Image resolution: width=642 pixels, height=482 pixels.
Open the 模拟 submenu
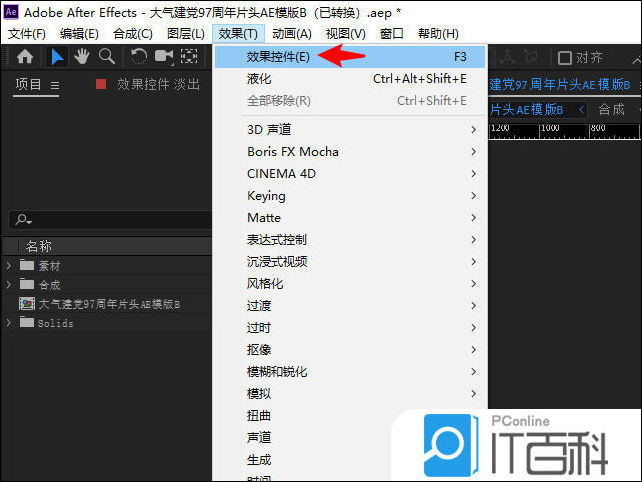point(351,394)
